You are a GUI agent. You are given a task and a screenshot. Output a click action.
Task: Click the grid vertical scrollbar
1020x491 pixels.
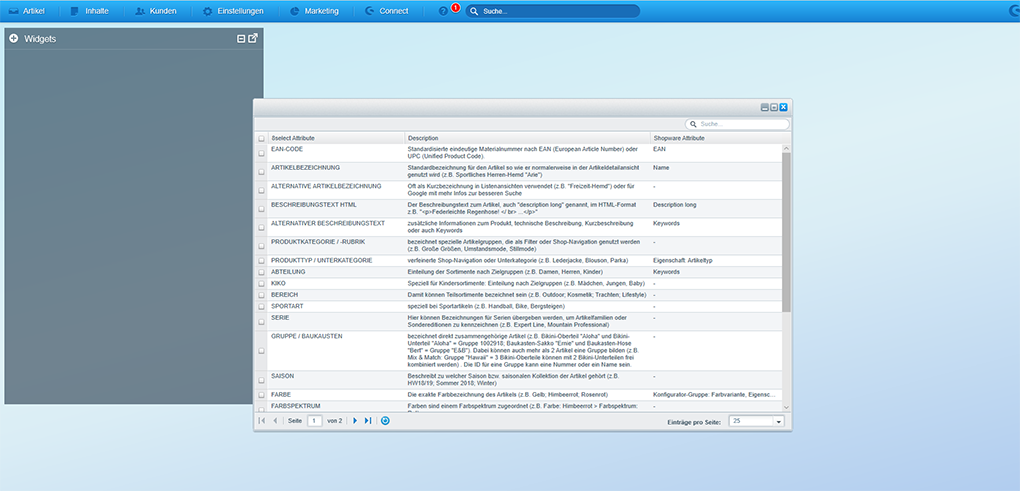click(x=786, y=220)
